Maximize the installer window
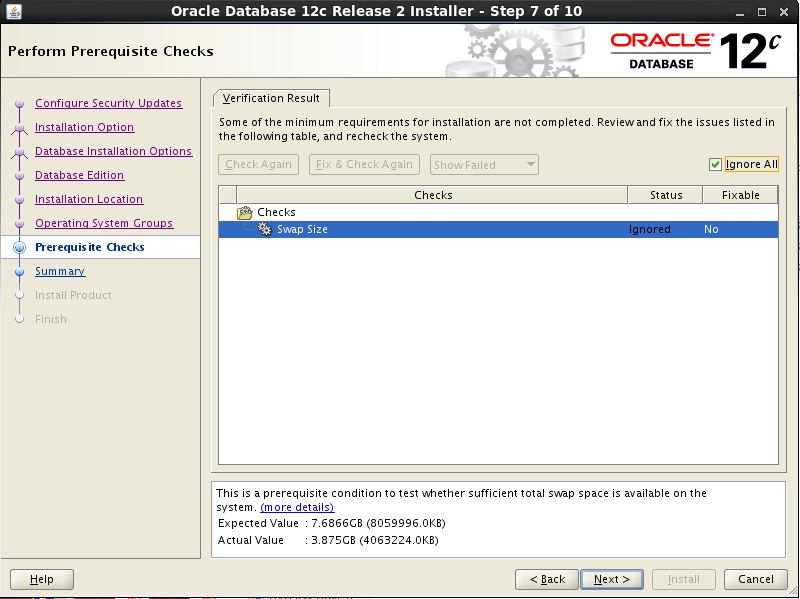800x599 pixels. [x=762, y=12]
